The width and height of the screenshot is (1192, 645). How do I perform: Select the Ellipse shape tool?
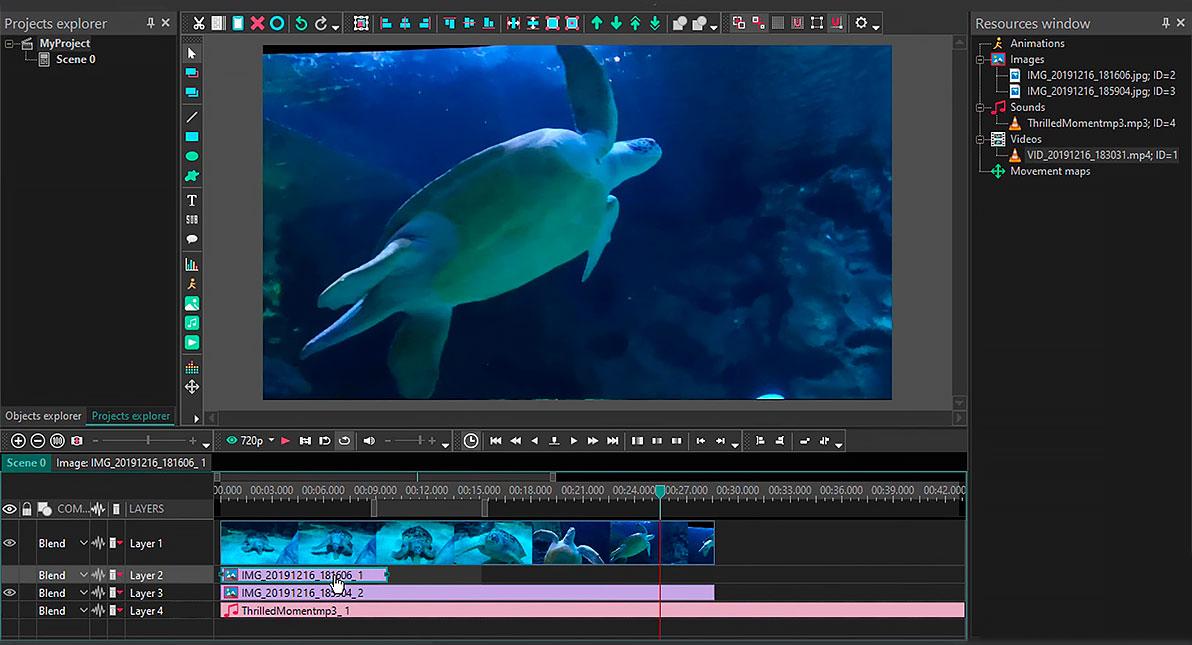(x=192, y=156)
